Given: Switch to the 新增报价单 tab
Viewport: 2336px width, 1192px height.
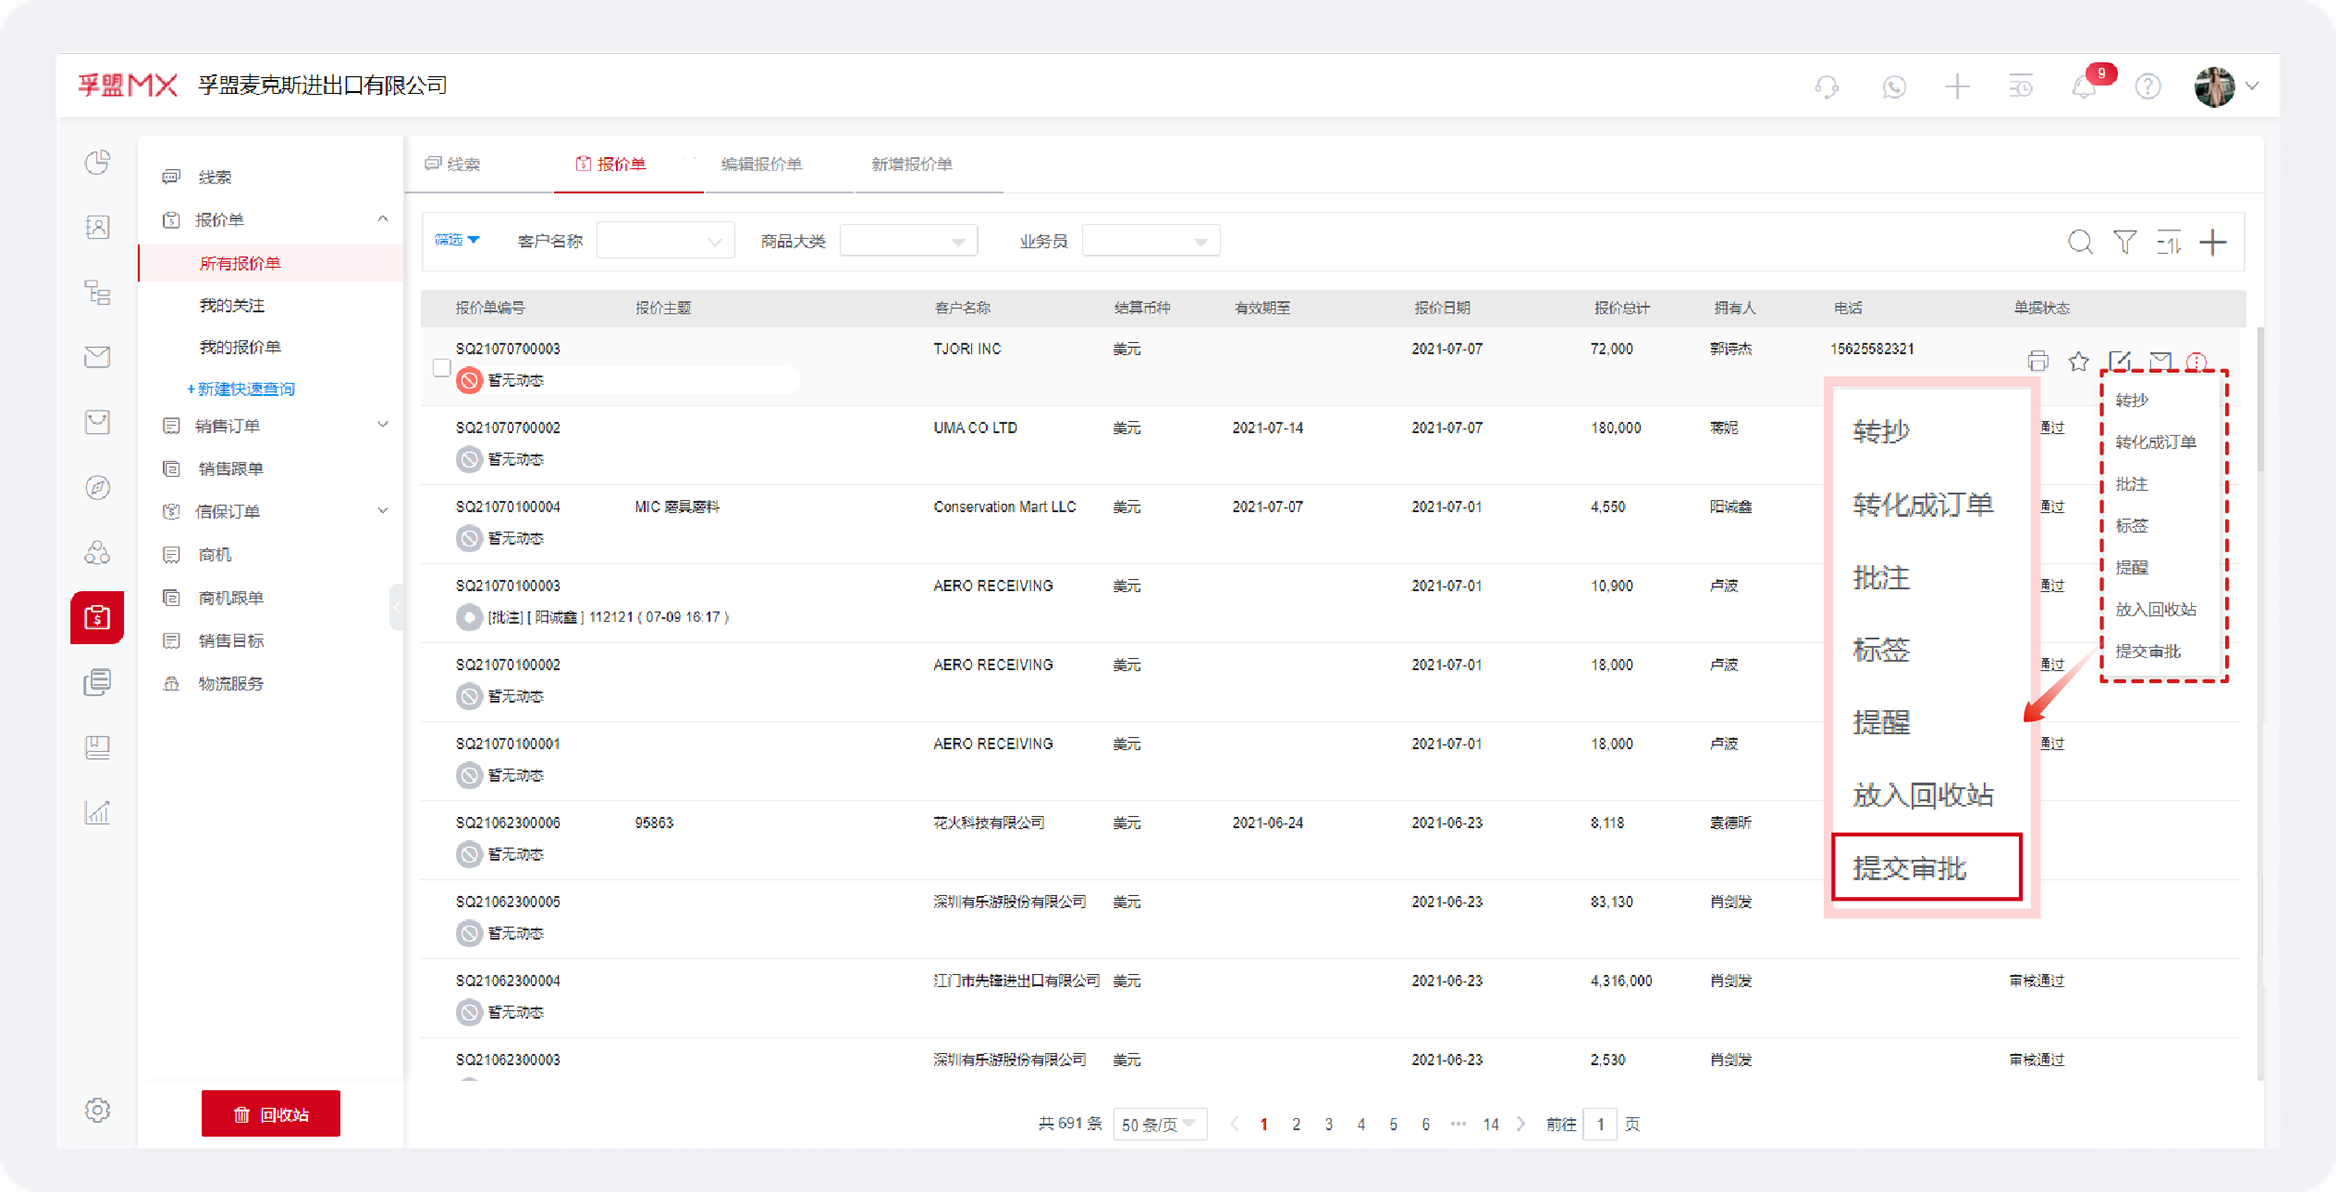Looking at the screenshot, I should [x=912, y=164].
